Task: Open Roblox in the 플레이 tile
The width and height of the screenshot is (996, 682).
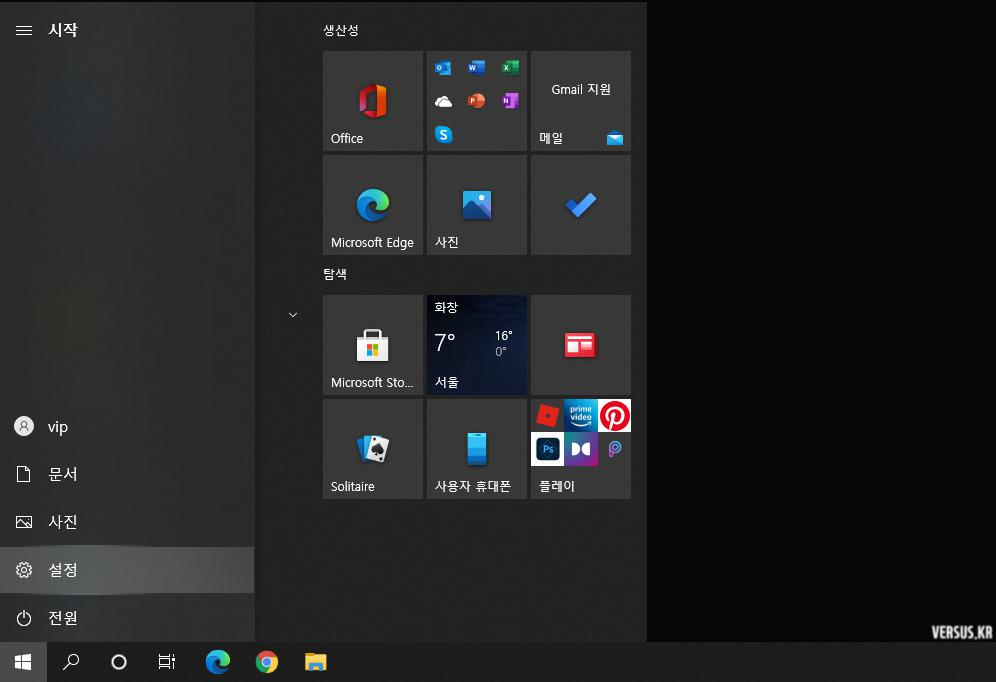Action: (547, 416)
